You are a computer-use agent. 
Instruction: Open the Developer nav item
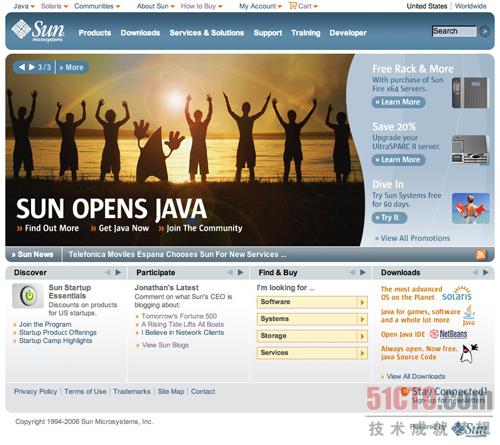pyautogui.click(x=348, y=33)
